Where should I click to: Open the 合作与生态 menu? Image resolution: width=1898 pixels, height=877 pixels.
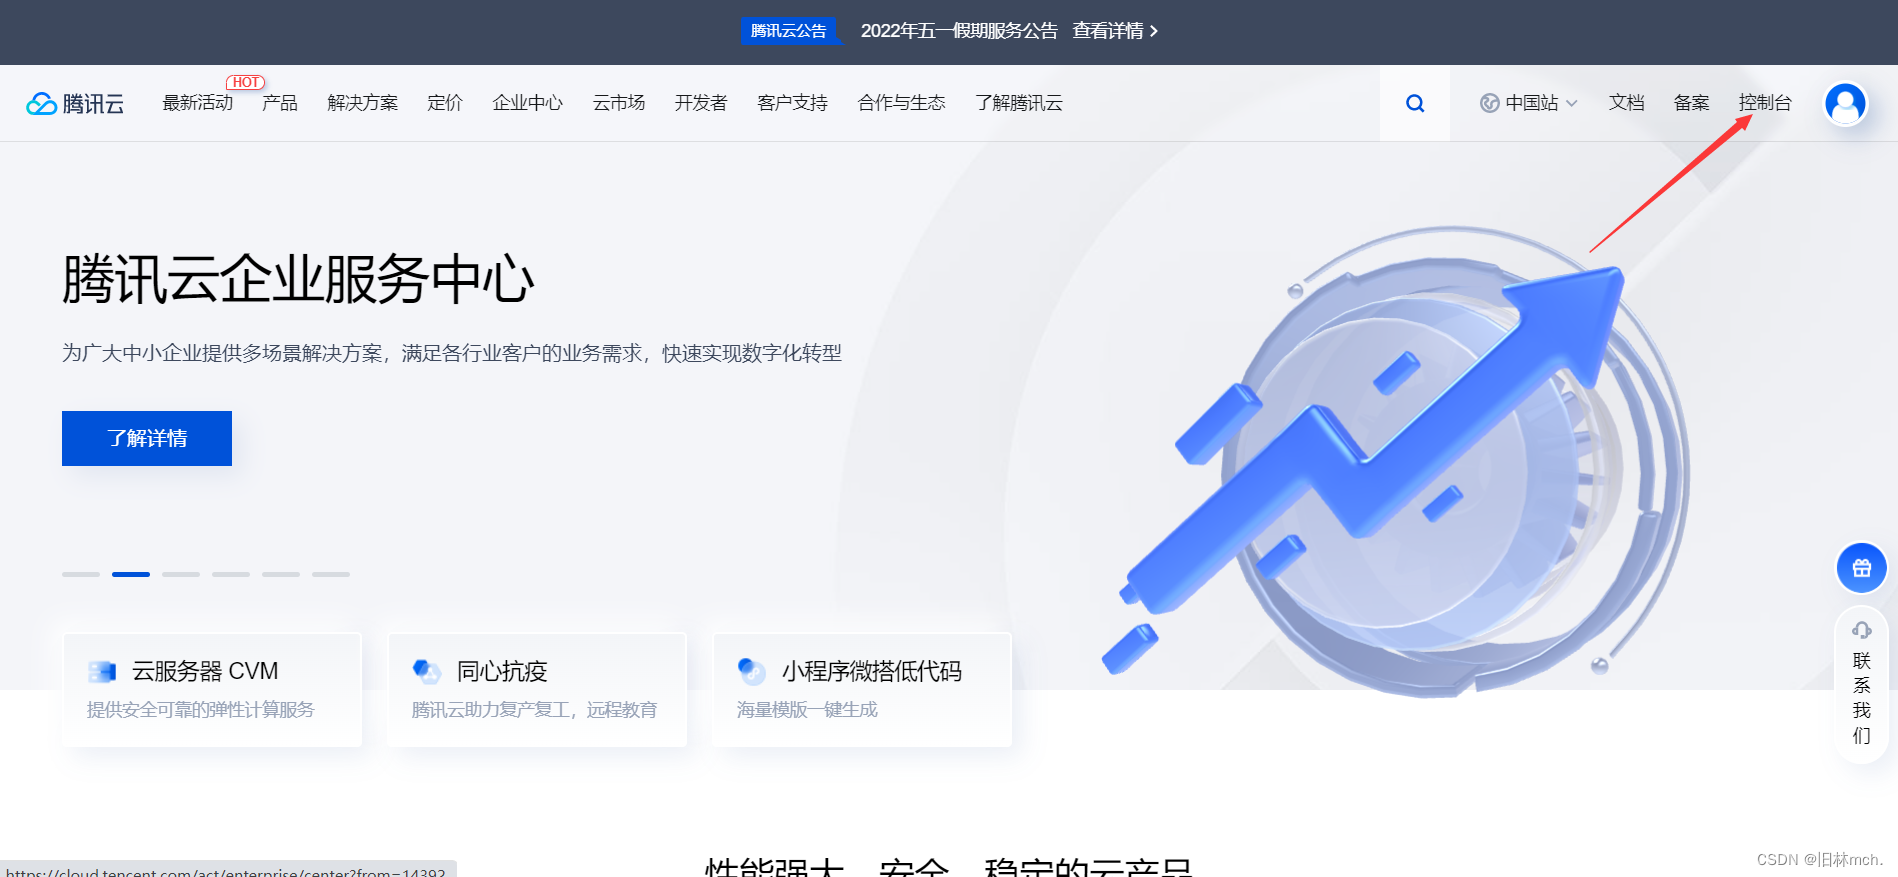click(x=902, y=103)
